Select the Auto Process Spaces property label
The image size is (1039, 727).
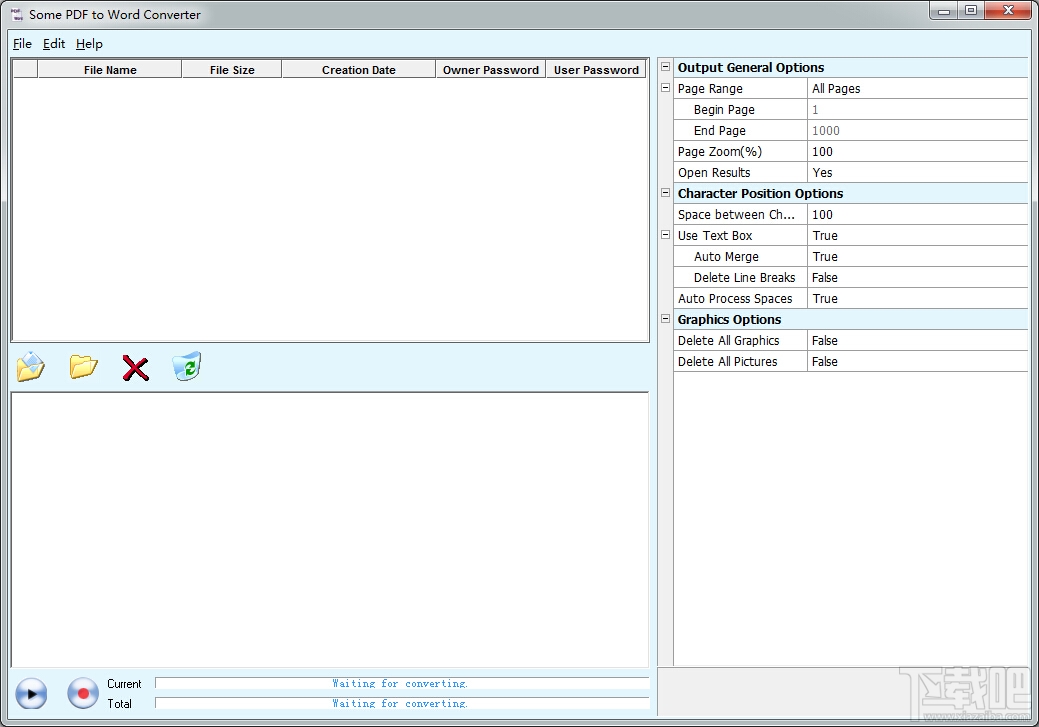(735, 299)
